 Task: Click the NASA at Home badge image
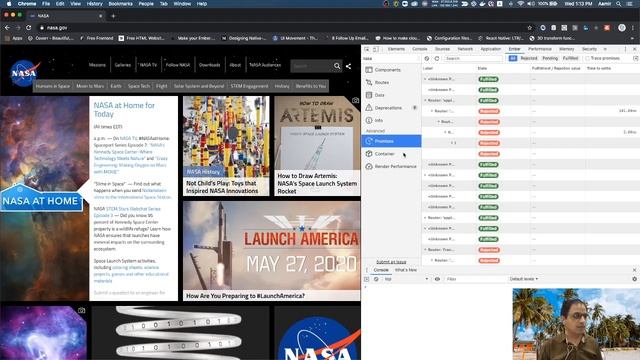click(x=41, y=198)
